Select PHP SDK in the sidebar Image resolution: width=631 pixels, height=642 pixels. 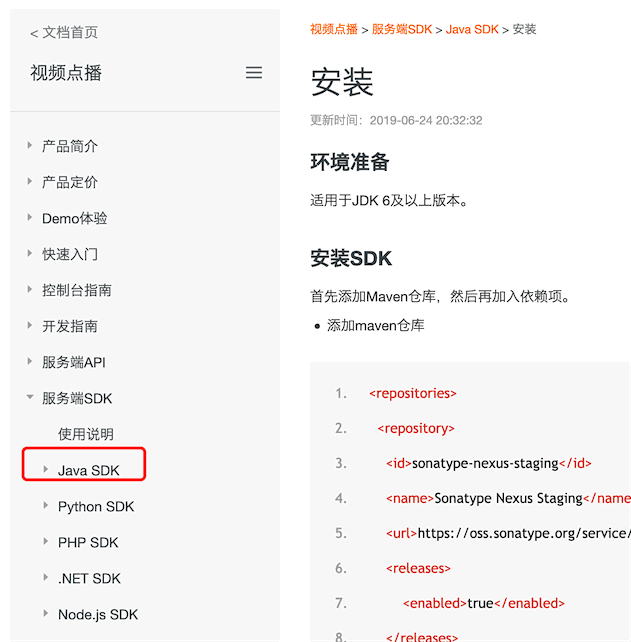pos(88,542)
